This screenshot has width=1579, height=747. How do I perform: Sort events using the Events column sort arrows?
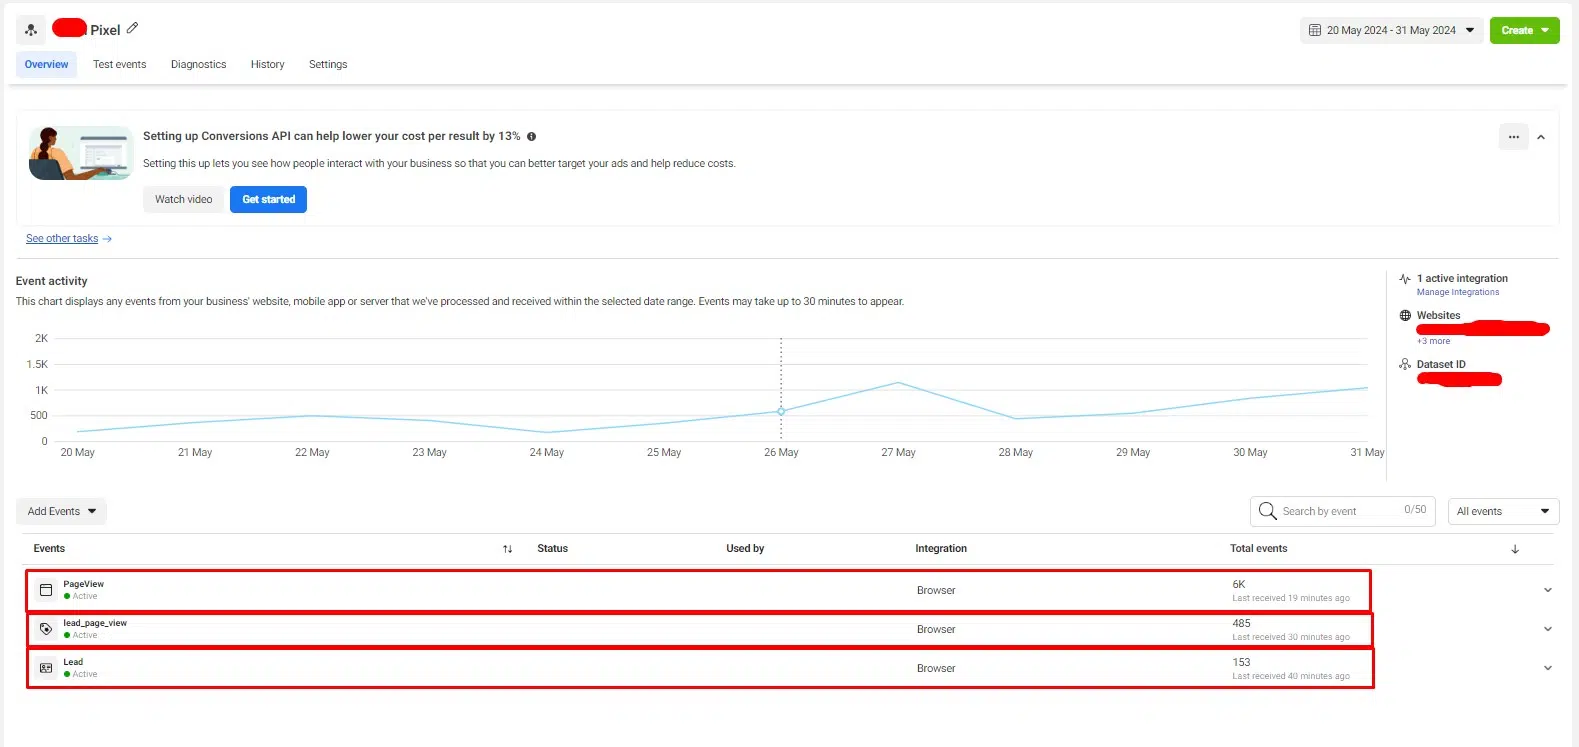(x=507, y=549)
